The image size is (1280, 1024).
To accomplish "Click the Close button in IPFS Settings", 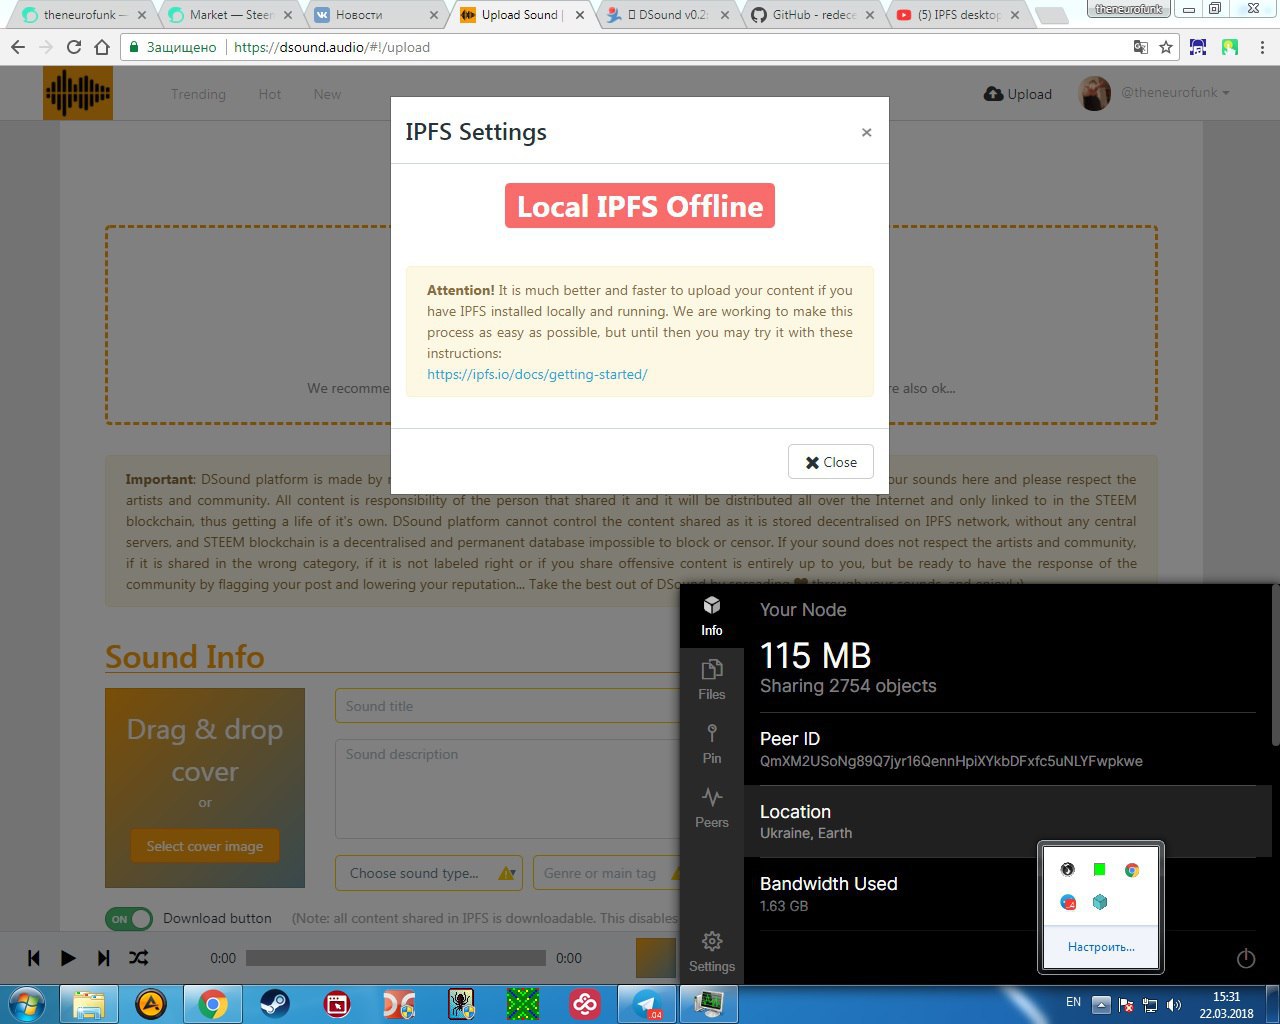I will pyautogui.click(x=831, y=462).
